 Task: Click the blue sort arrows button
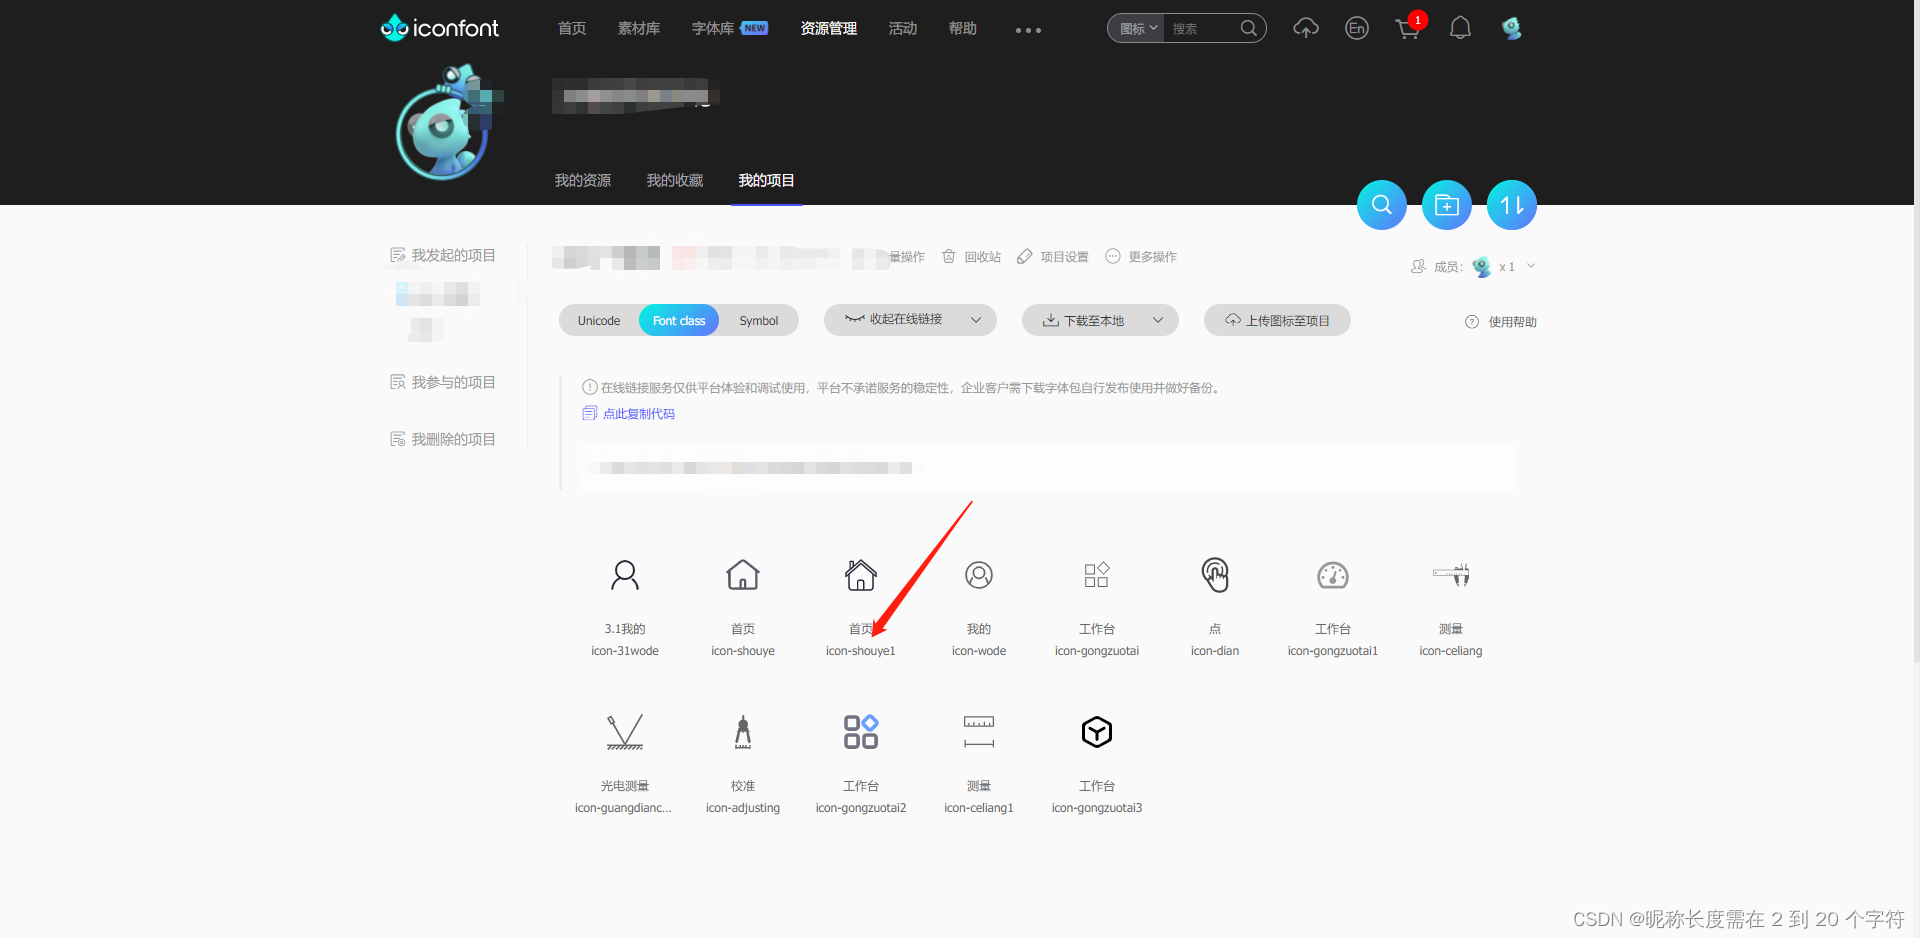(x=1512, y=205)
